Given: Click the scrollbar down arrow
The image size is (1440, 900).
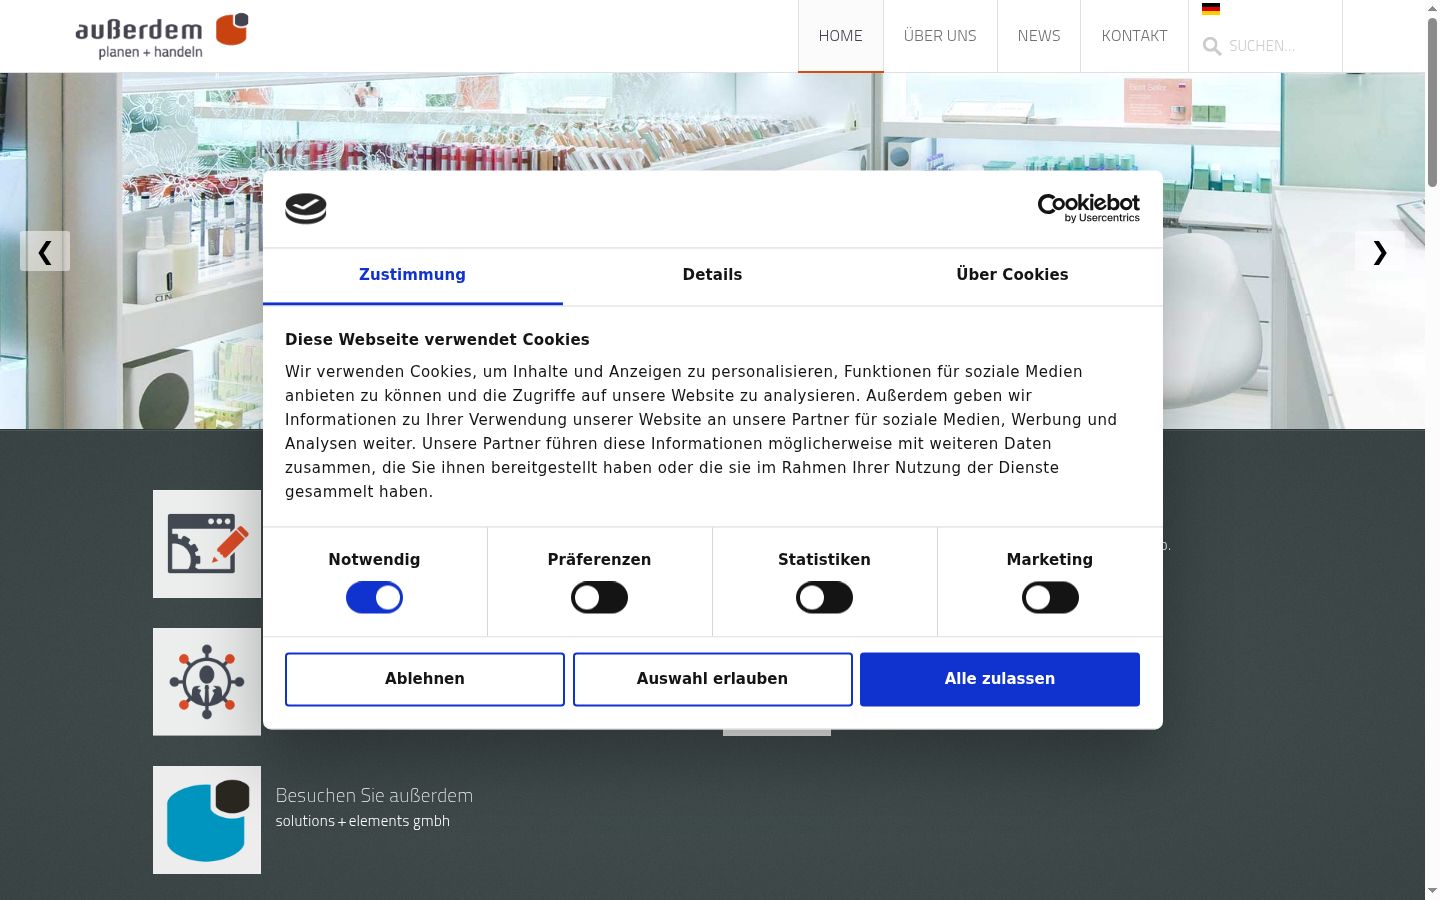Looking at the screenshot, I should pyautogui.click(x=1432, y=891).
